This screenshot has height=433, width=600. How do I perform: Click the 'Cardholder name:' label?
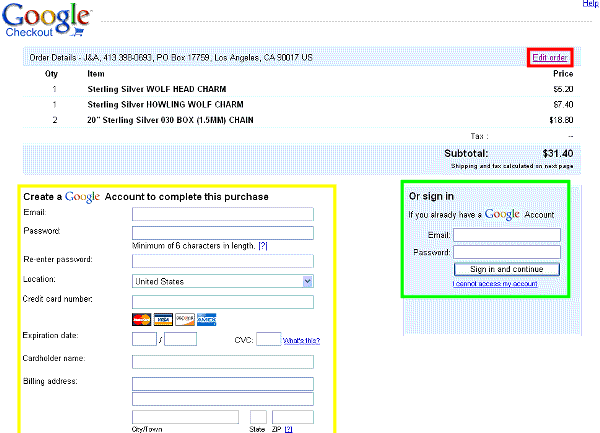tap(54, 358)
